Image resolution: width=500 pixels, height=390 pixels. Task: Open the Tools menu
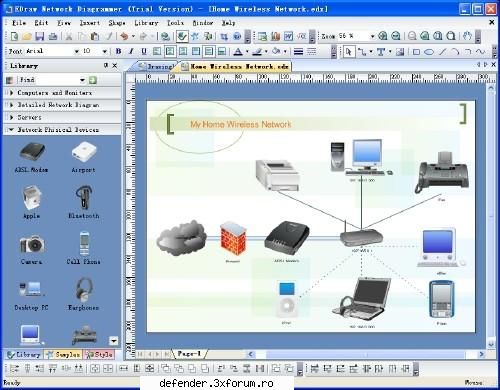pos(175,23)
